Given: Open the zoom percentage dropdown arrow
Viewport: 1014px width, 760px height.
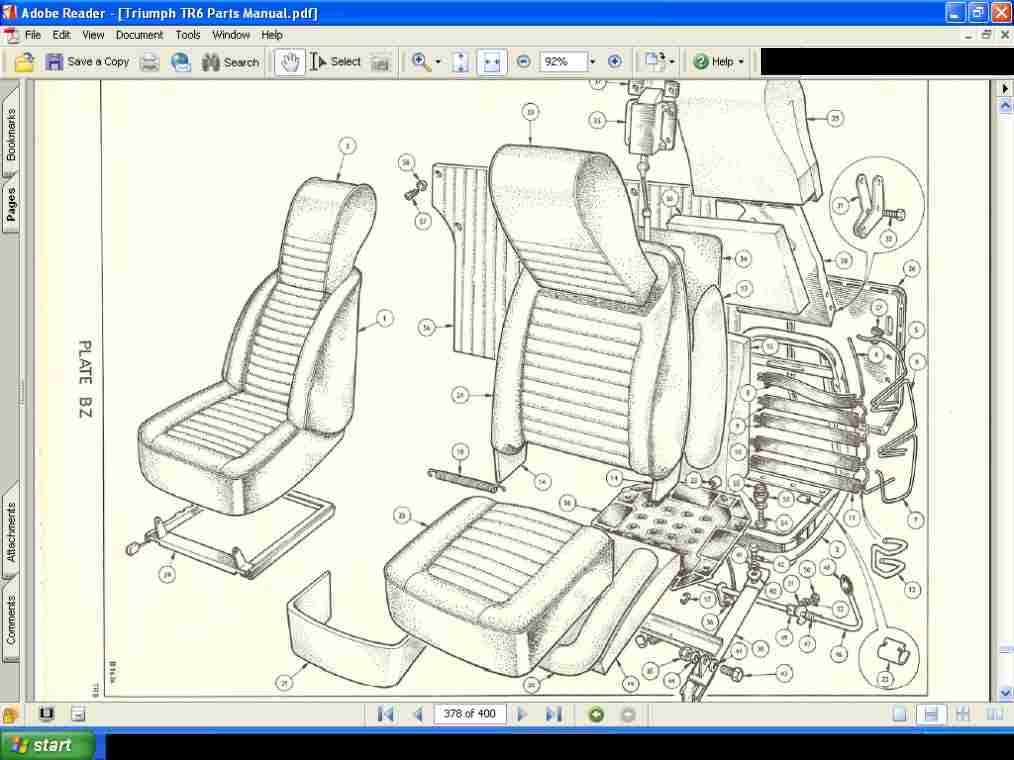Looking at the screenshot, I should pyautogui.click(x=592, y=61).
